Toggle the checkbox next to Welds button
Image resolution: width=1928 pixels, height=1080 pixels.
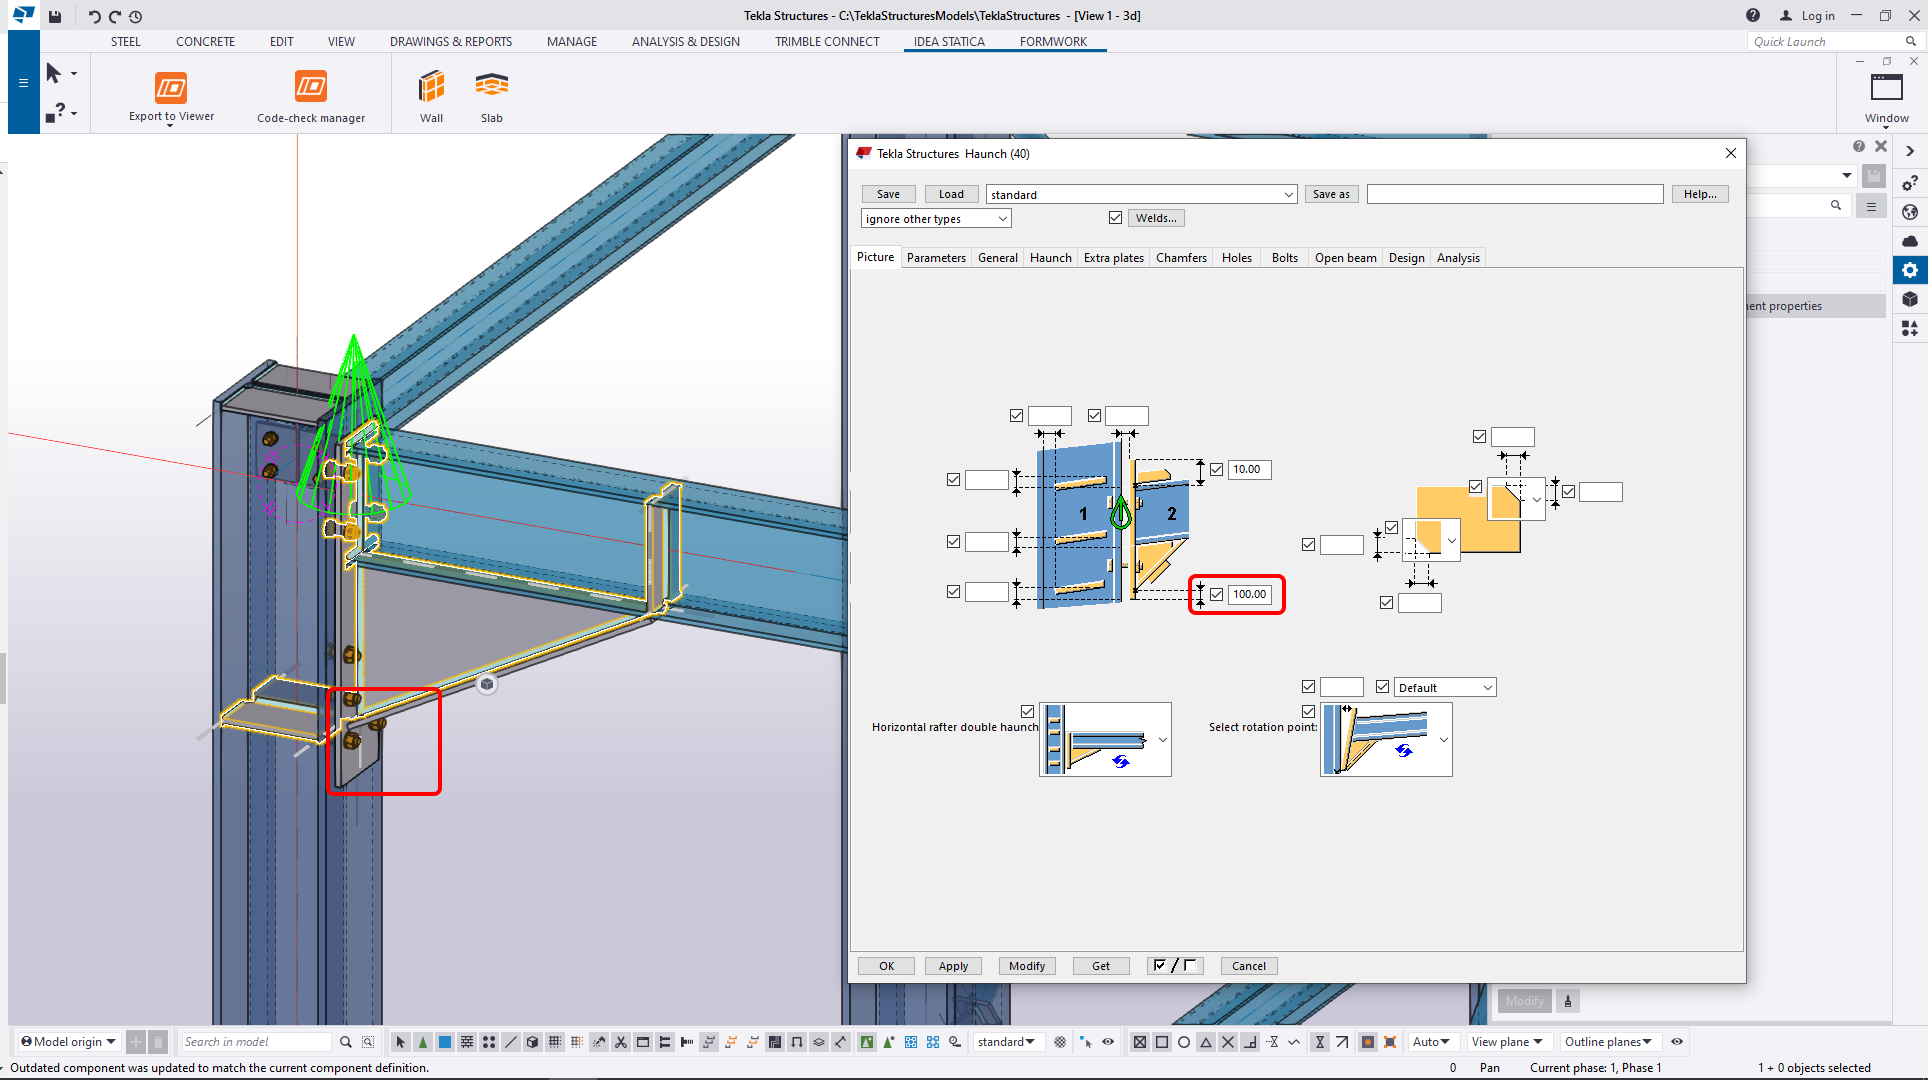pos(1115,218)
